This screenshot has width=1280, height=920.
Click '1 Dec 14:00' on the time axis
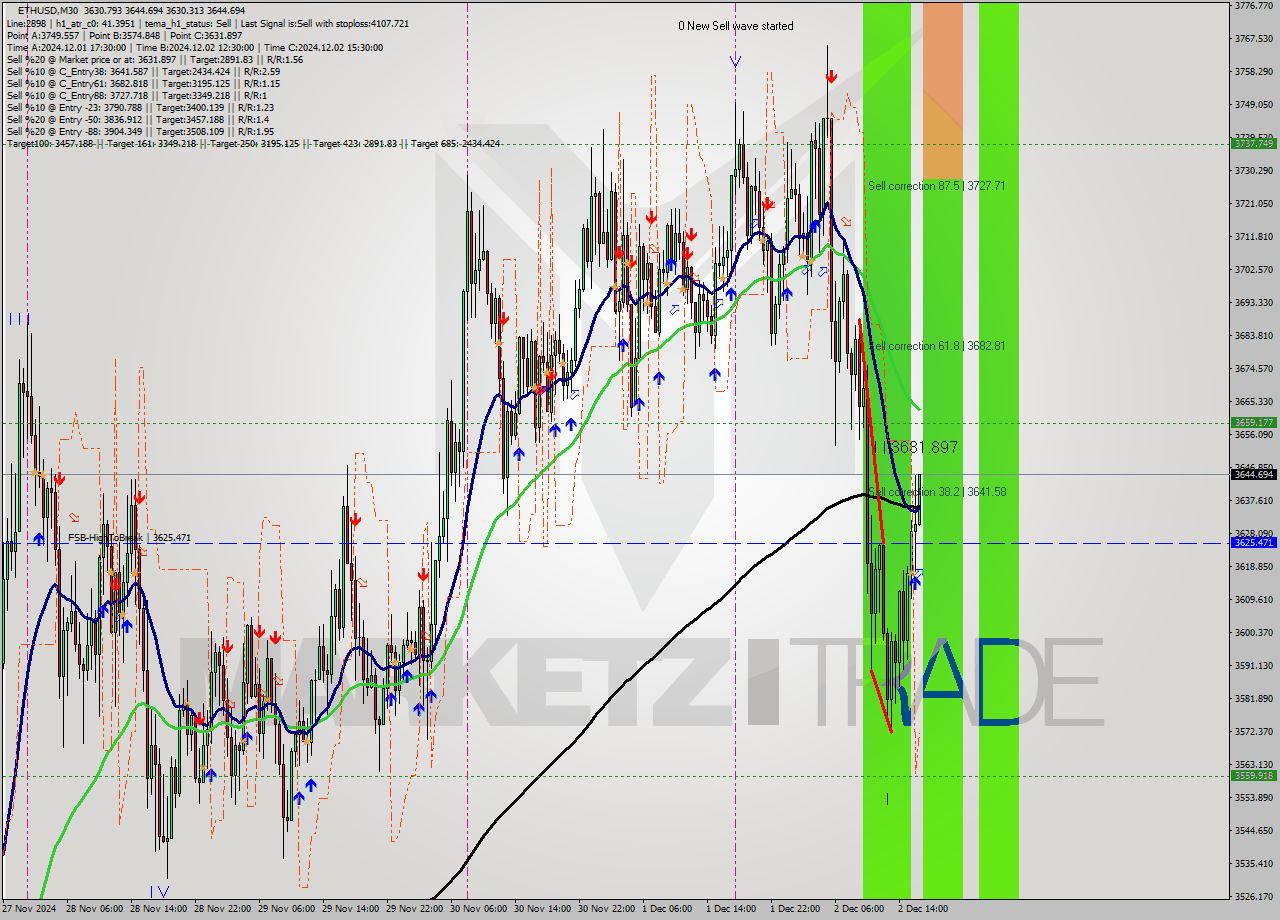[731, 909]
